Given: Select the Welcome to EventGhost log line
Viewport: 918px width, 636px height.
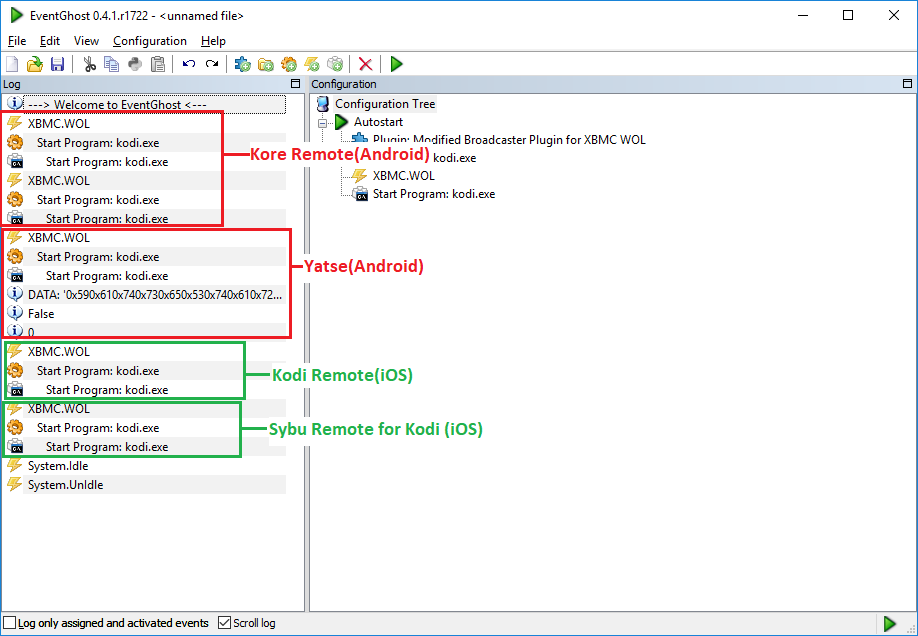Looking at the screenshot, I should click(x=155, y=105).
